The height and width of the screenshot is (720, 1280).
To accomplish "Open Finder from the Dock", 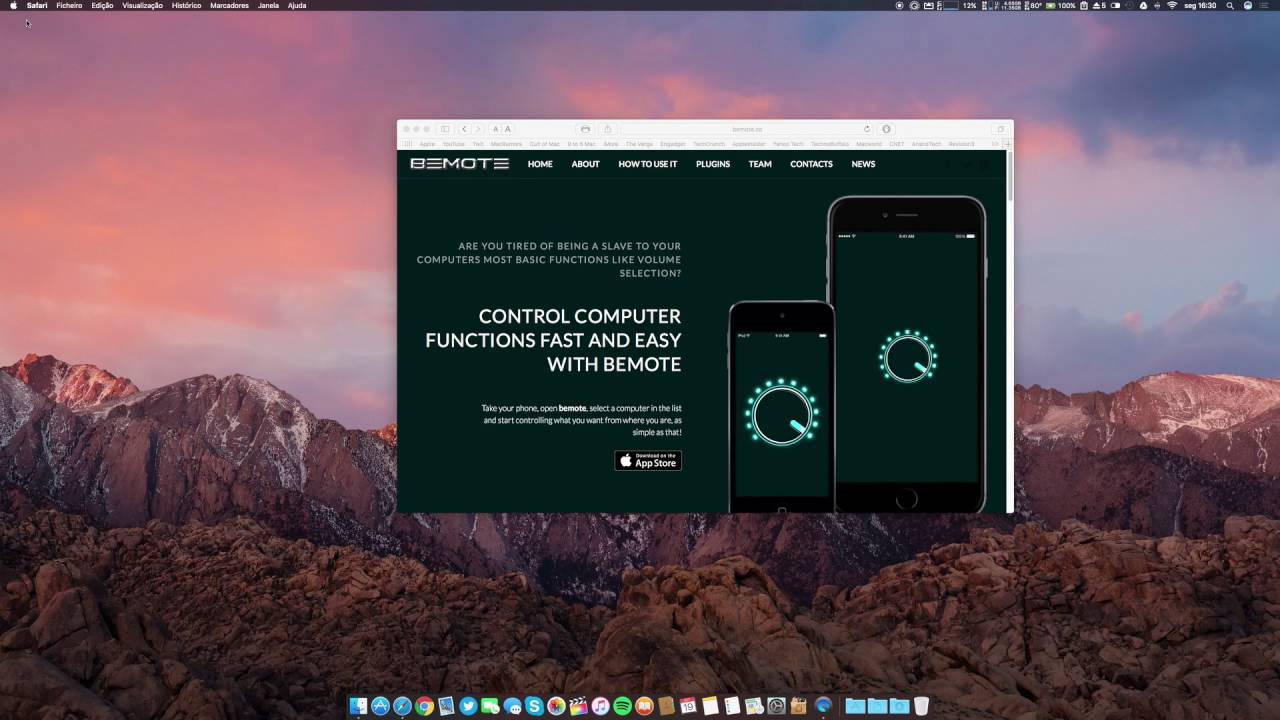I will pos(359,706).
